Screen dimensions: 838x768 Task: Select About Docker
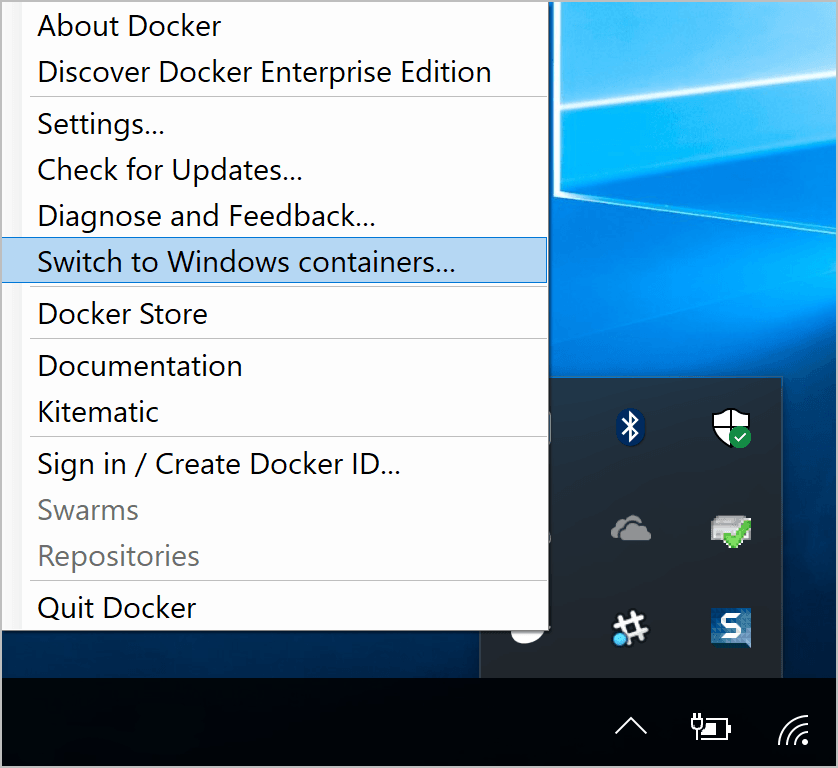pos(128,26)
